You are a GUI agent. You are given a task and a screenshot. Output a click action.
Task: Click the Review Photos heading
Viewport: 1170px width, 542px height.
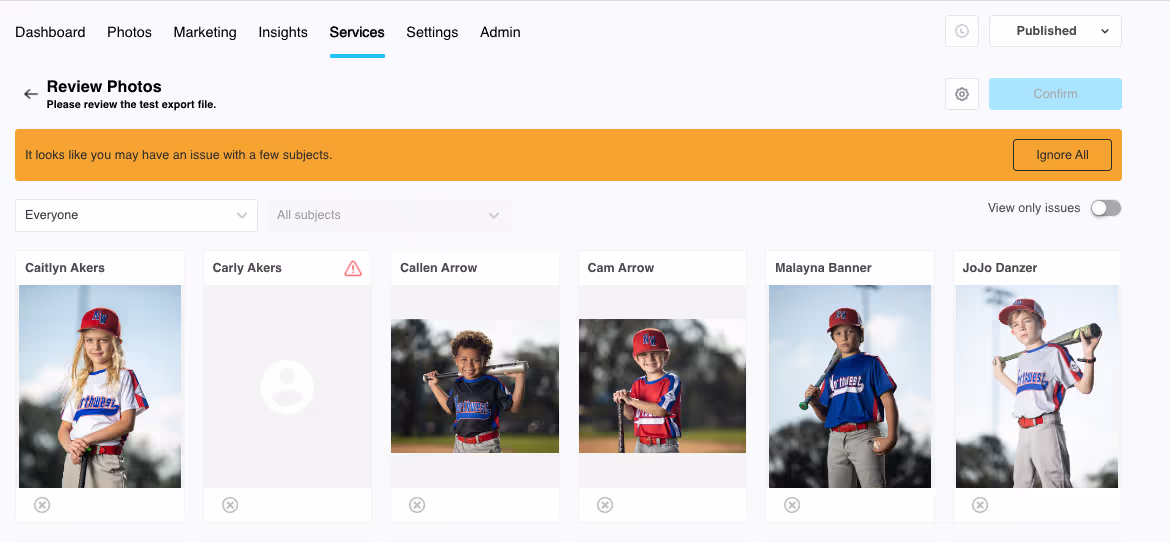[104, 87]
